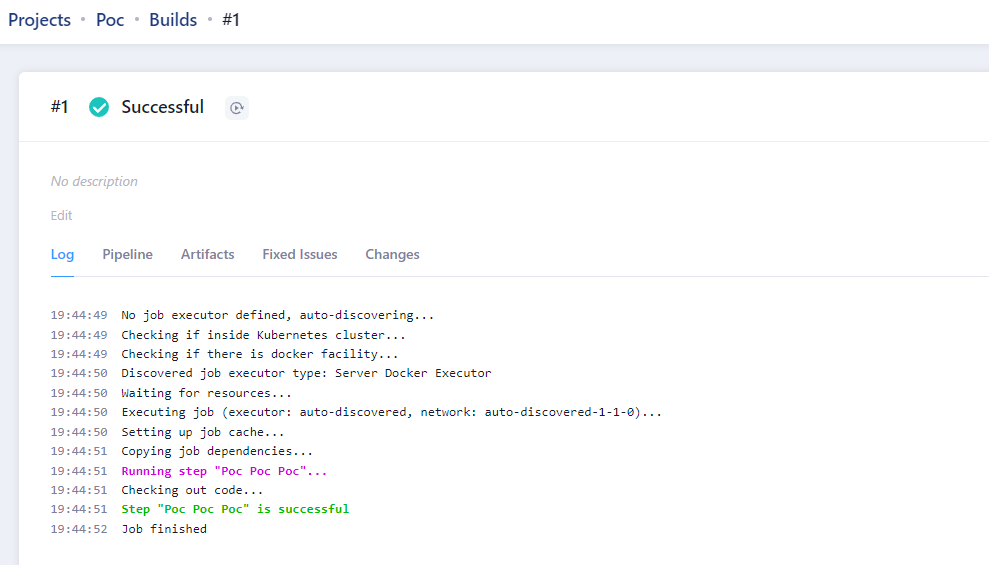
Task: Click the "No description" placeholder text
Action: 94,182
